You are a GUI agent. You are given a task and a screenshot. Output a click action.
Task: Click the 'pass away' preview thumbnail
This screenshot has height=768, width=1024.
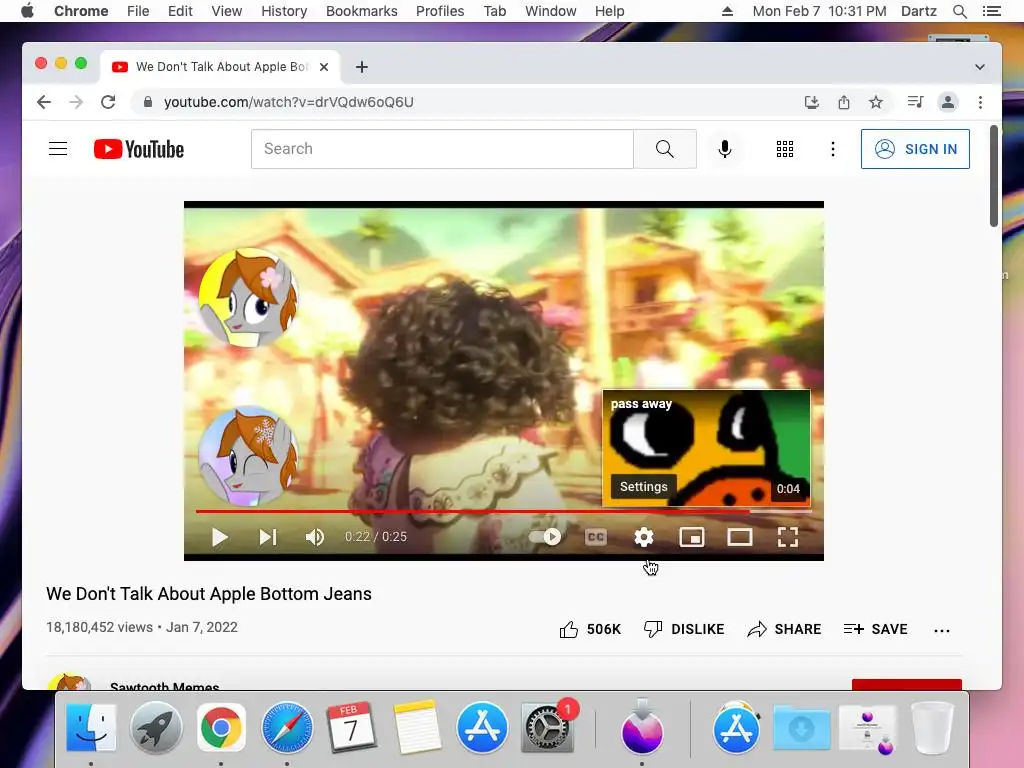pyautogui.click(x=706, y=448)
